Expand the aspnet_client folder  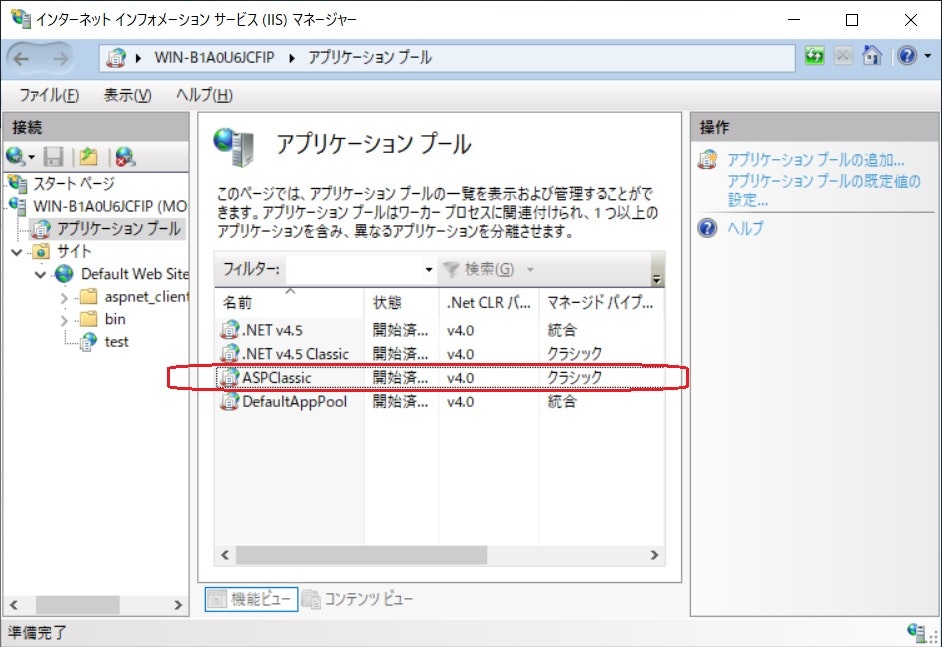[64, 298]
